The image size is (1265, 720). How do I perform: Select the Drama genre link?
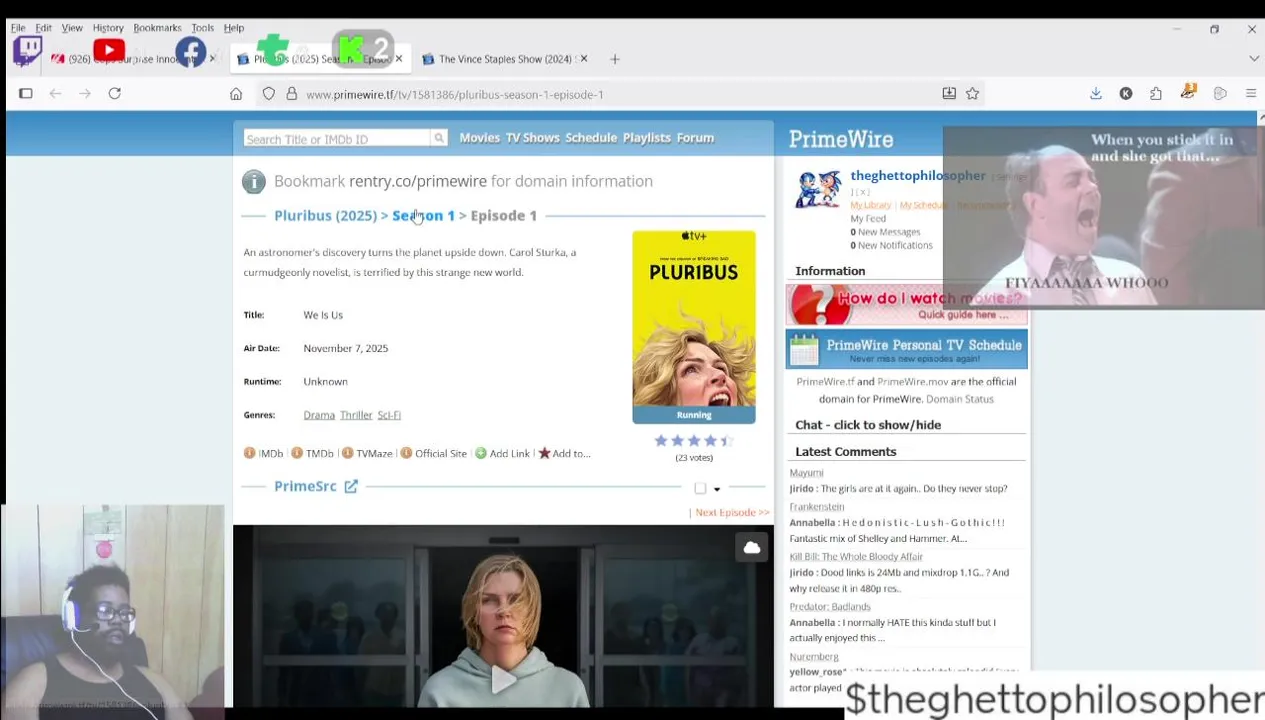point(319,415)
